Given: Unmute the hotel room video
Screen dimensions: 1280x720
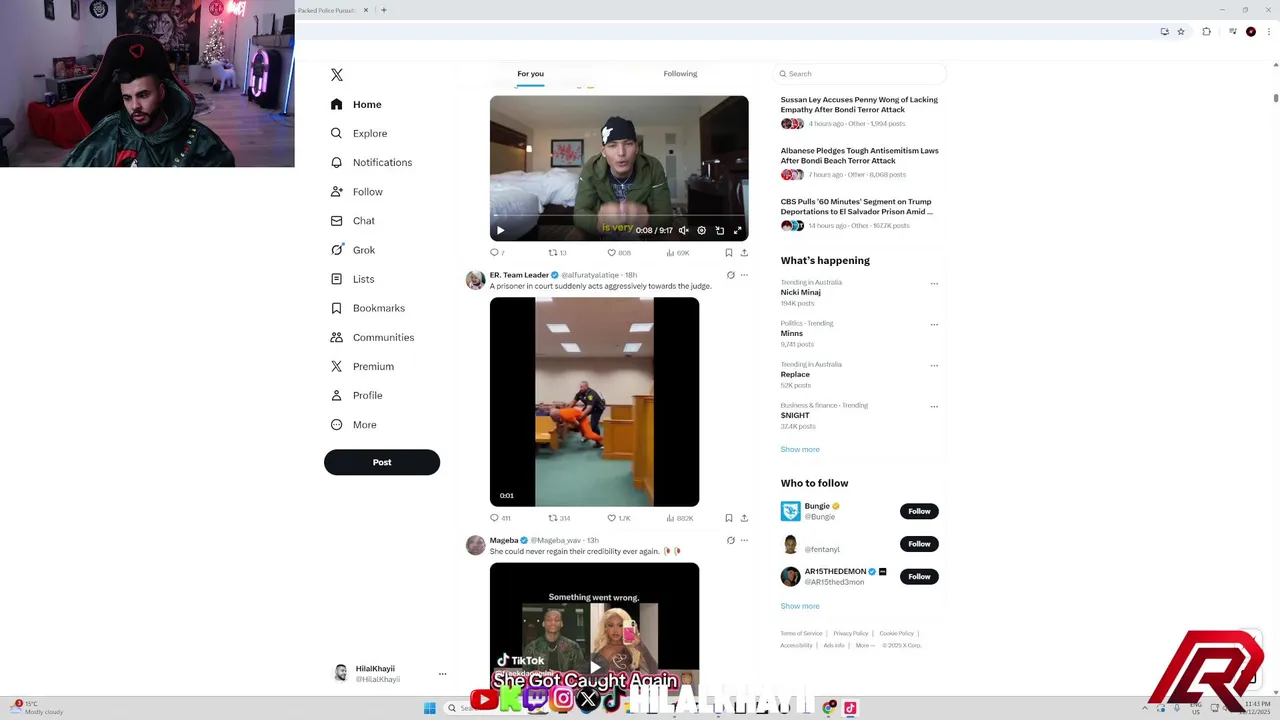Looking at the screenshot, I should pyautogui.click(x=684, y=230).
